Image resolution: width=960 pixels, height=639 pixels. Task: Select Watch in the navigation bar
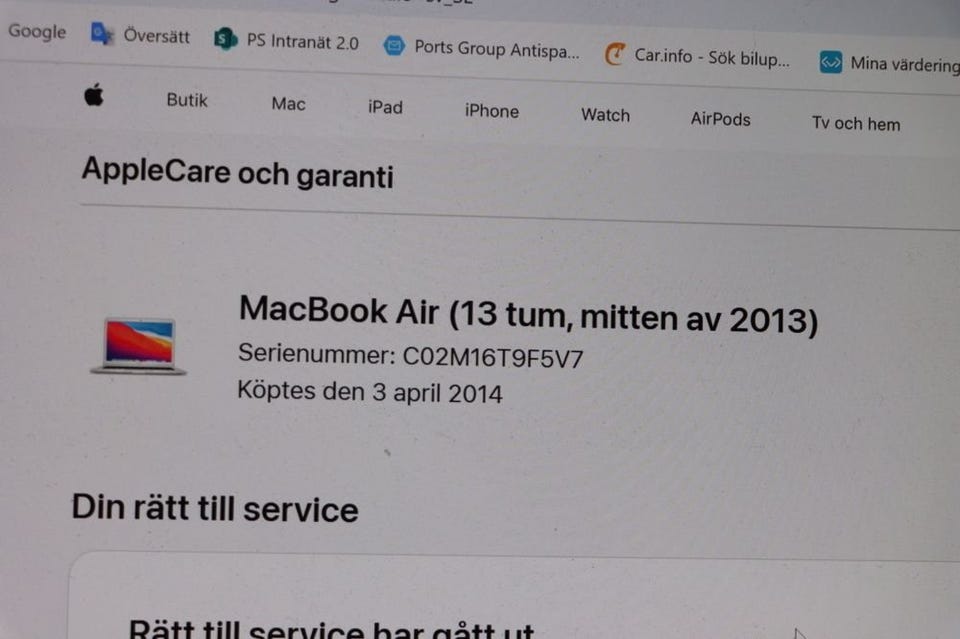[x=605, y=114]
